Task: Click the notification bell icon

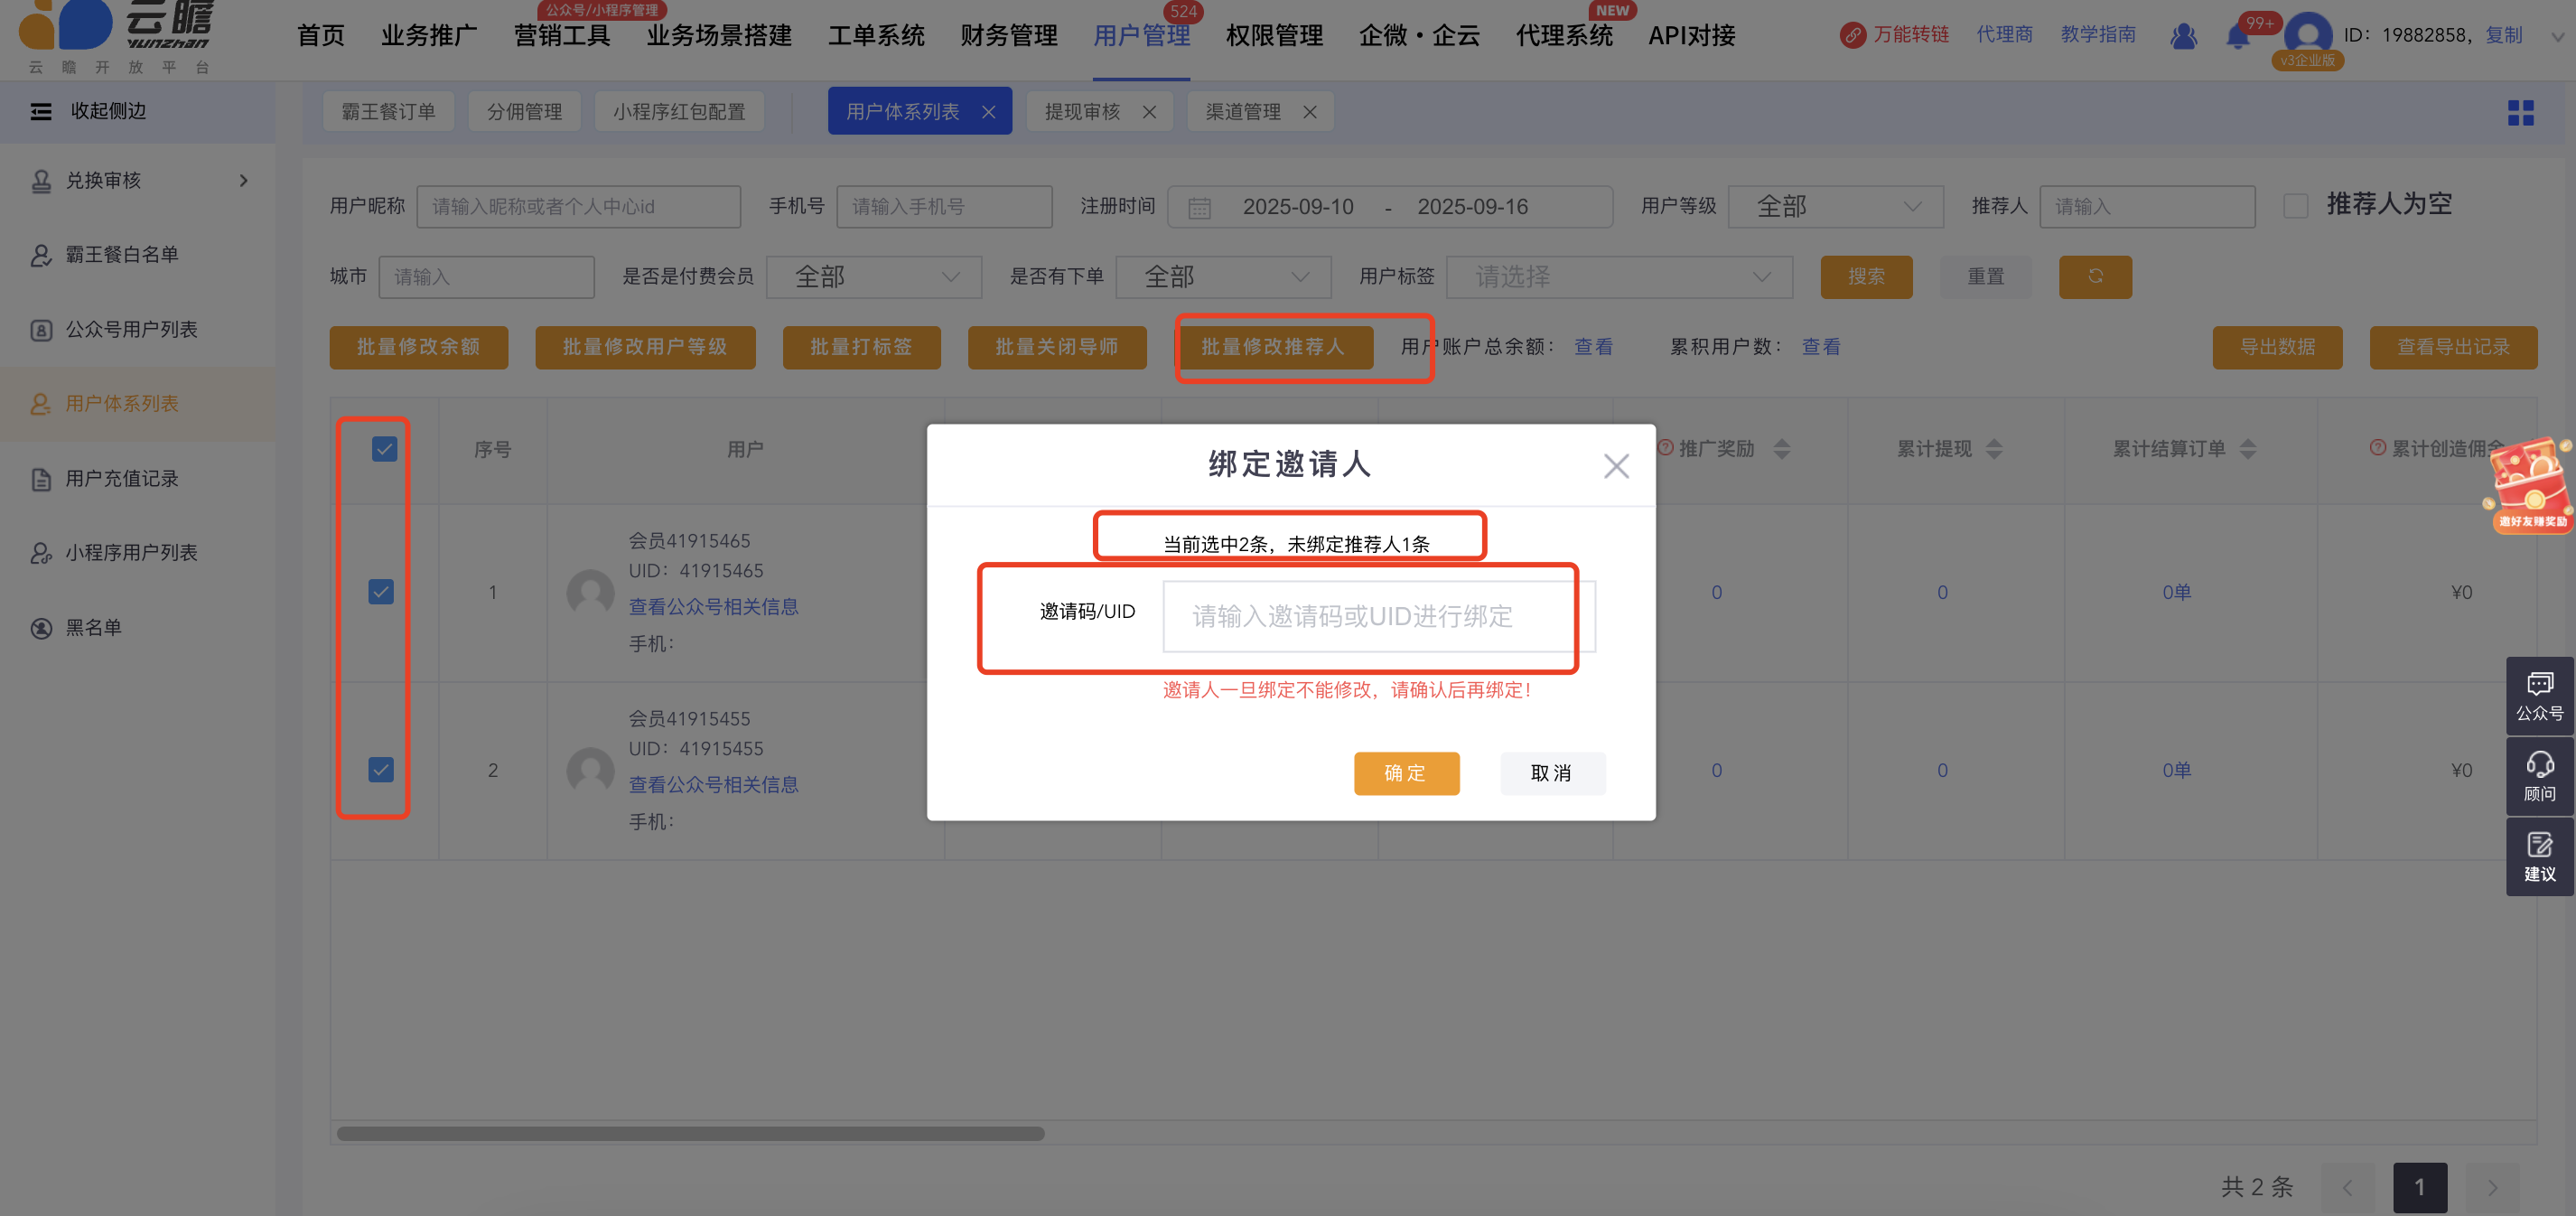Action: [x=2238, y=37]
